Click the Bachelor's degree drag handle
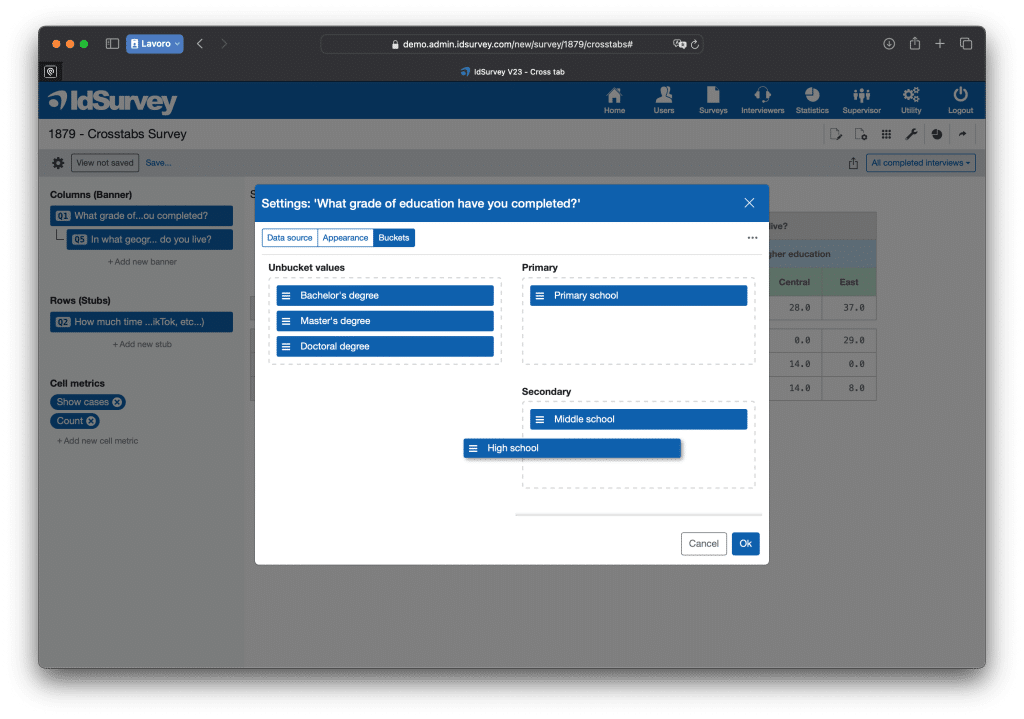 (x=286, y=296)
